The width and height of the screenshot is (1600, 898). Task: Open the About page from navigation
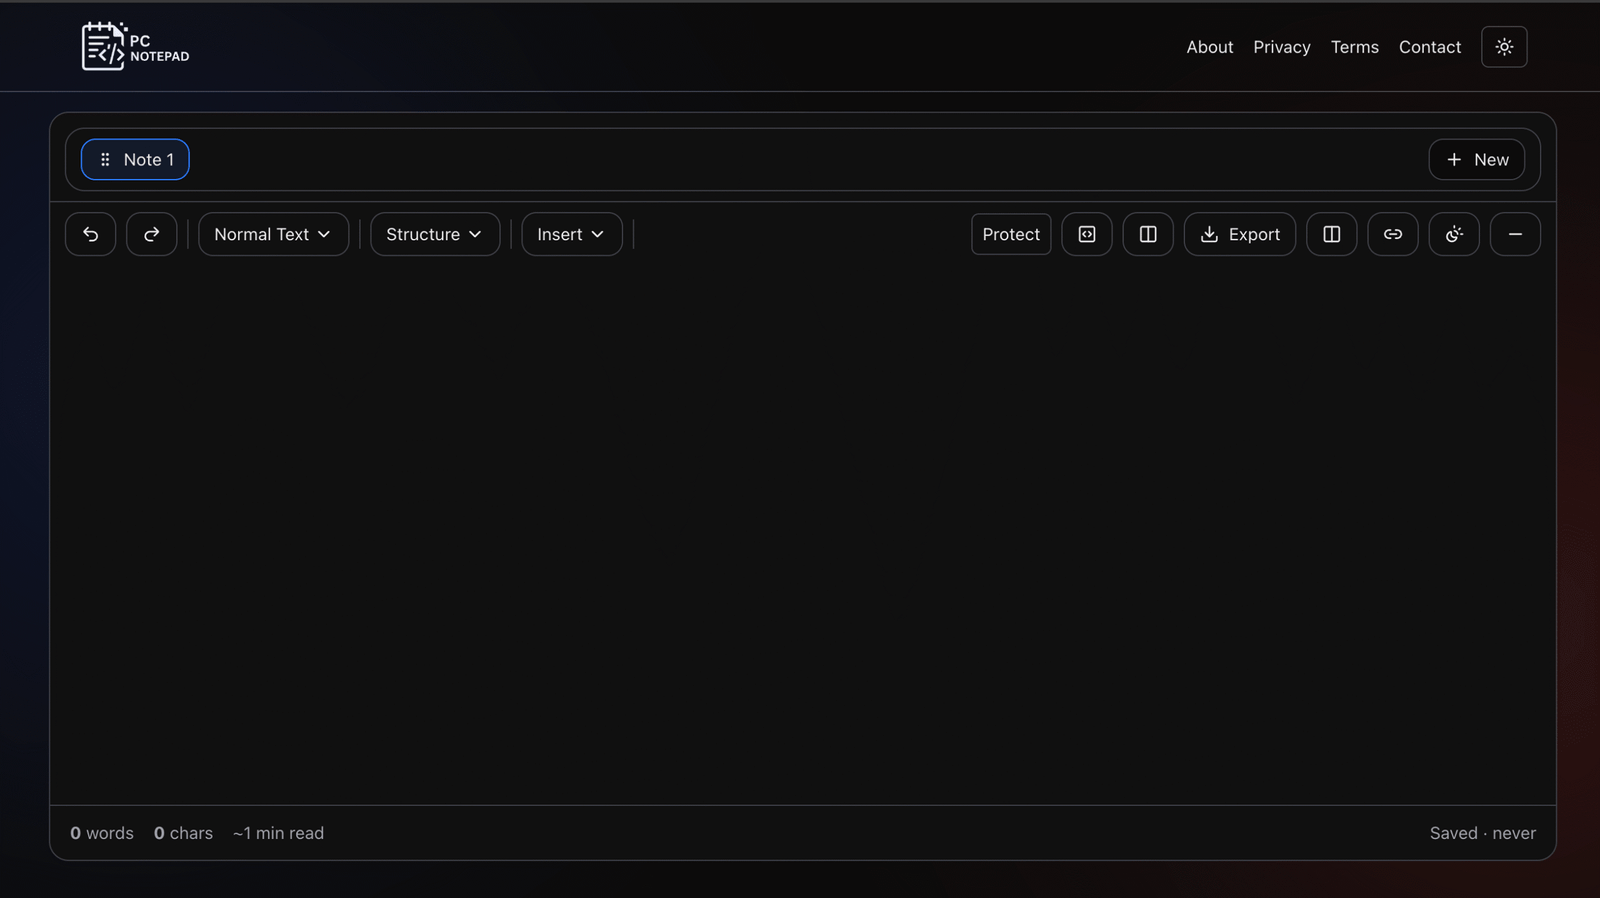(x=1209, y=47)
